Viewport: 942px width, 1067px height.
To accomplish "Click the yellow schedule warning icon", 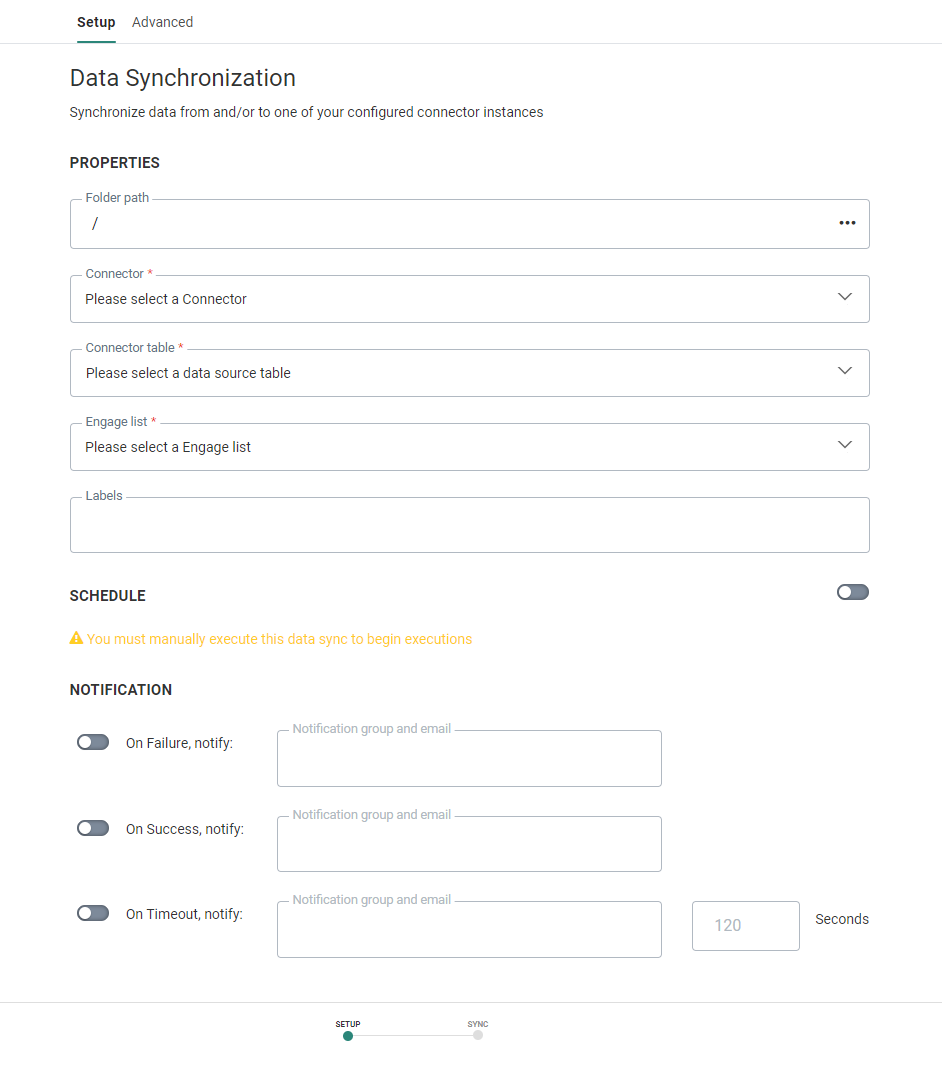I will tap(76, 638).
